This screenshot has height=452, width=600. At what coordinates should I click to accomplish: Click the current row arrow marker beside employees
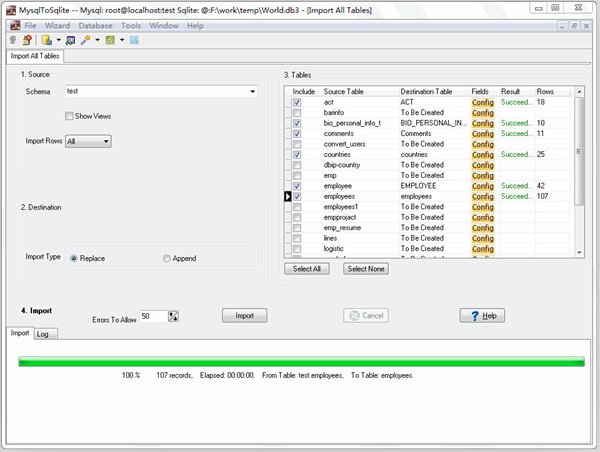288,196
